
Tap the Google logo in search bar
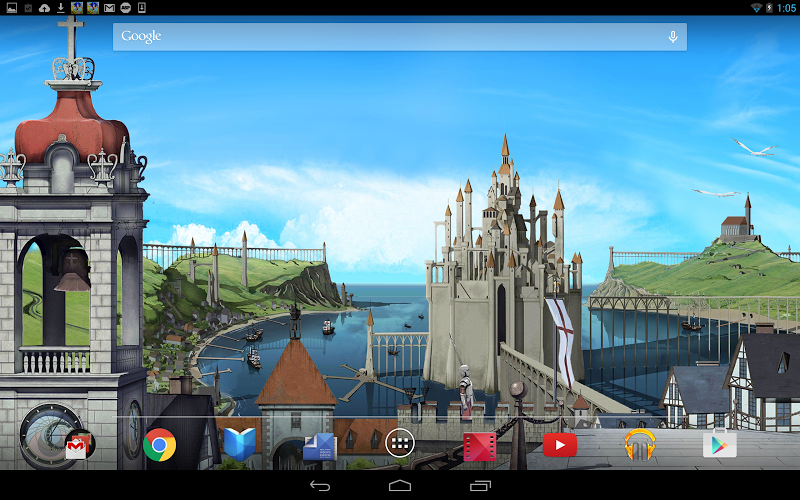(x=141, y=36)
